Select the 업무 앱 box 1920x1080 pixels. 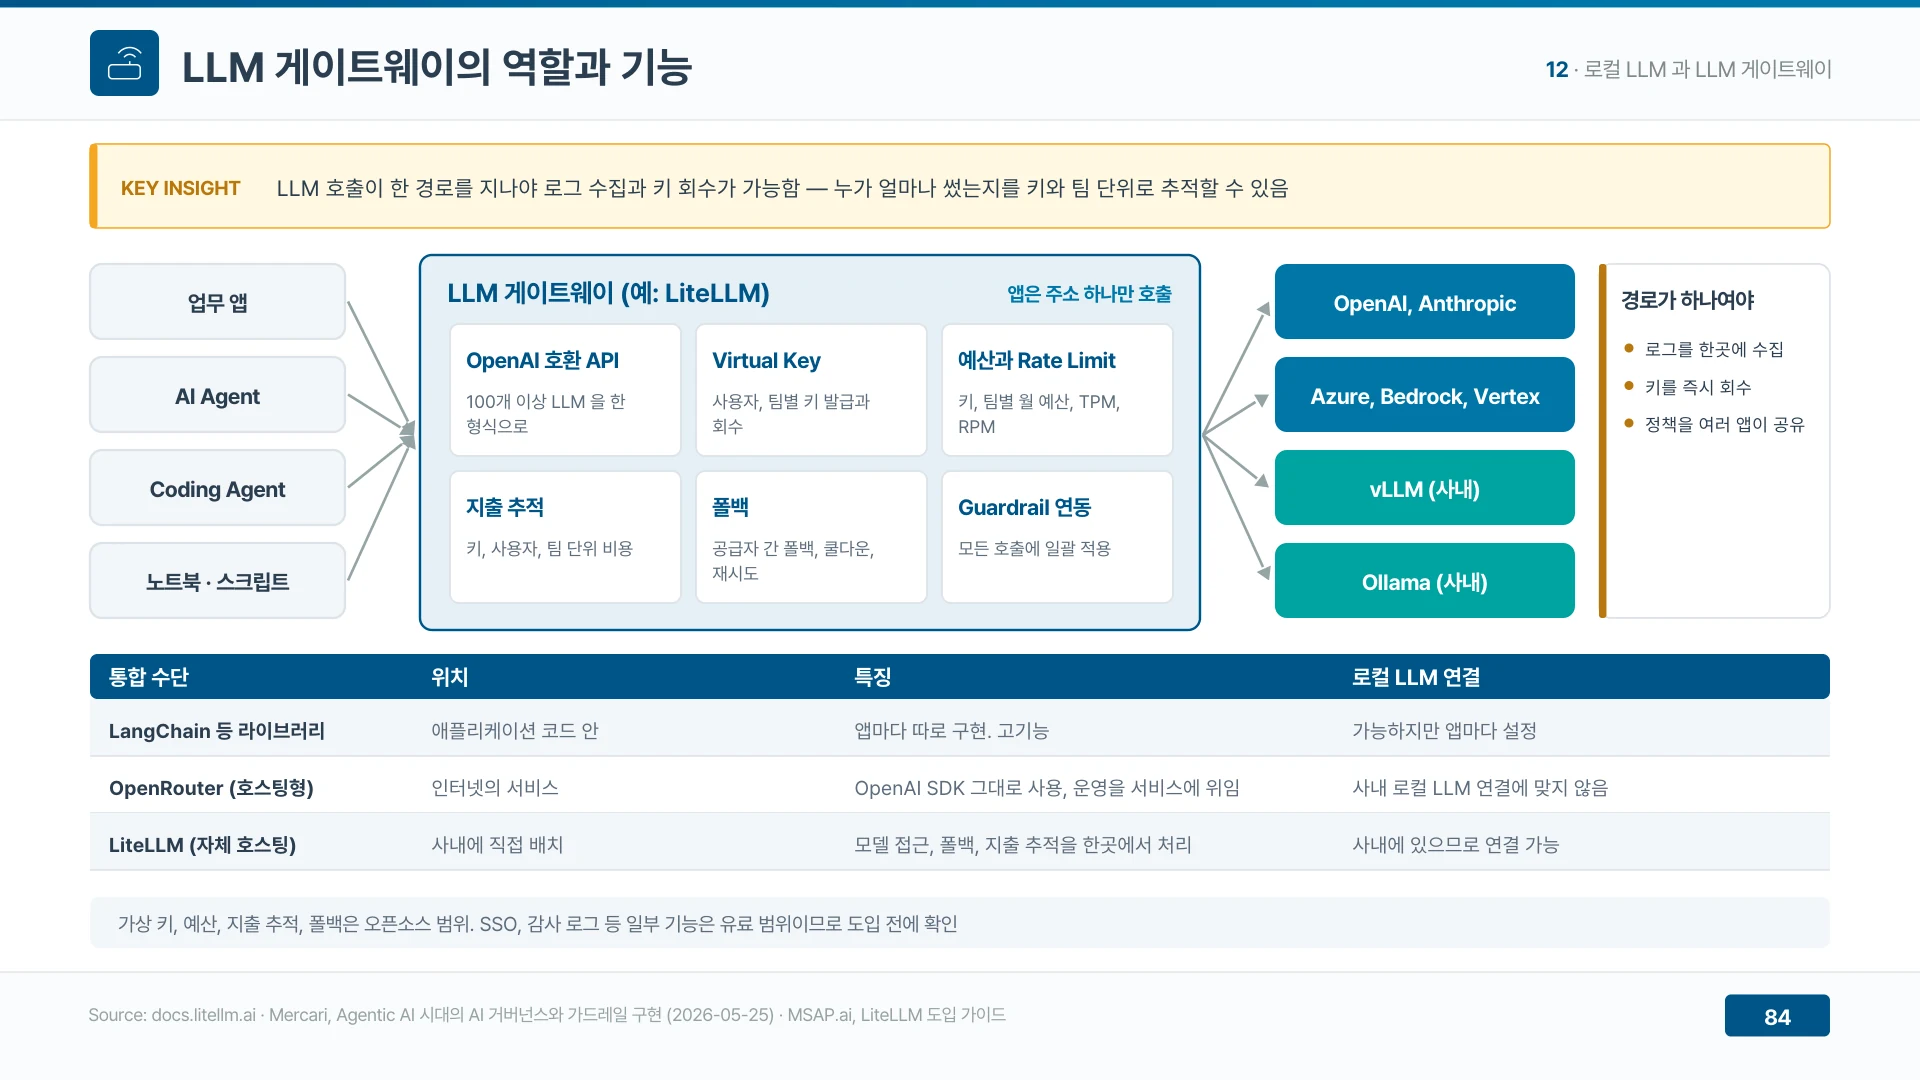pos(217,302)
